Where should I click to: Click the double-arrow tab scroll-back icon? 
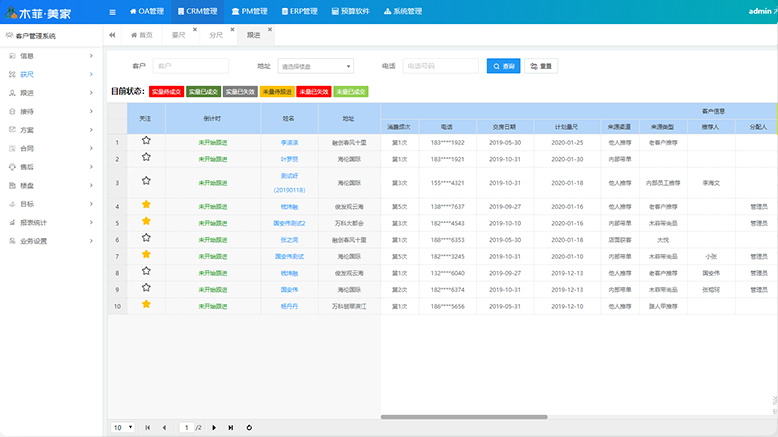pyautogui.click(x=112, y=35)
